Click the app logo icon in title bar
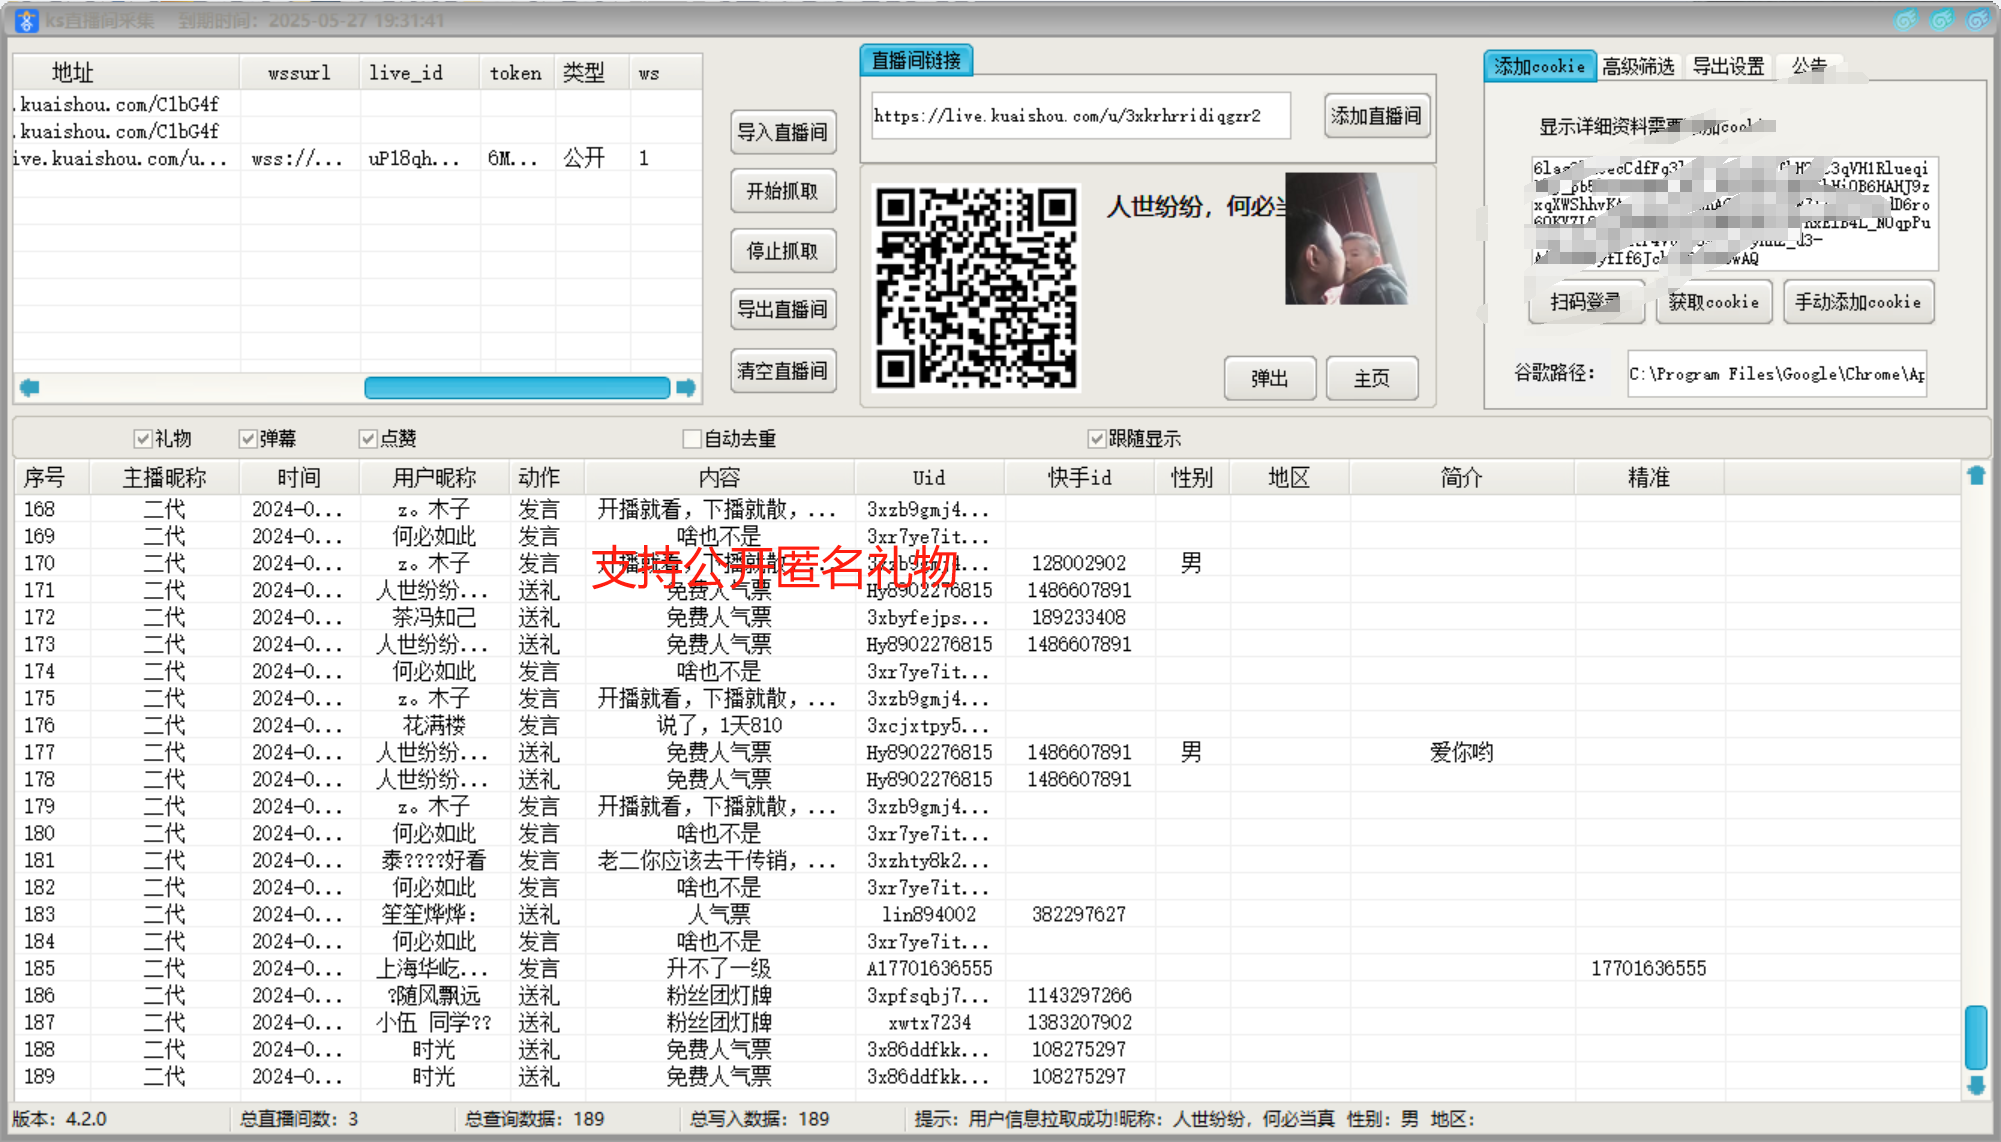The height and width of the screenshot is (1142, 2001). coord(27,20)
